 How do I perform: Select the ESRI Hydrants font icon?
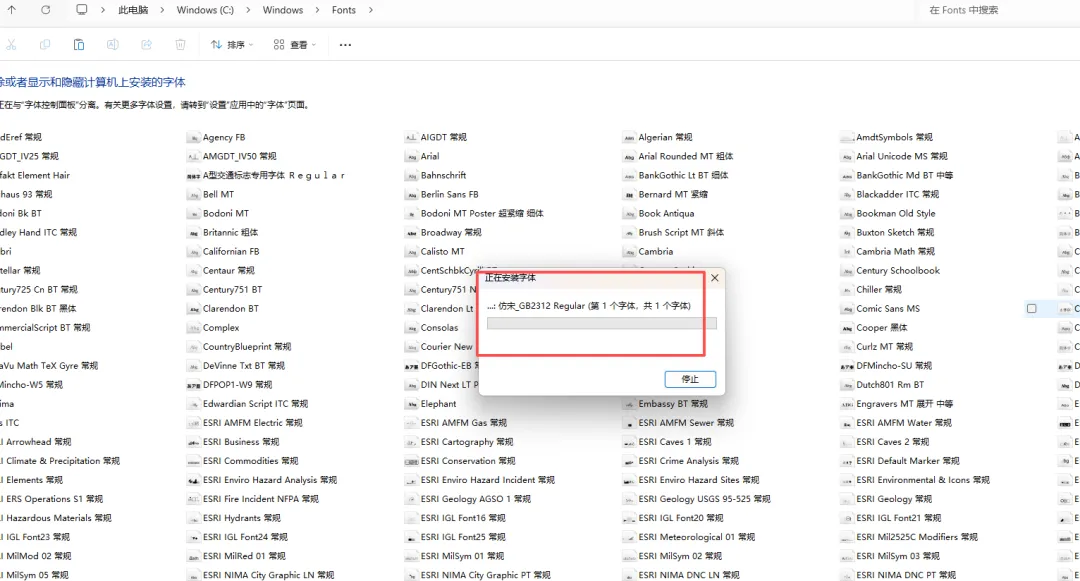click(194, 518)
